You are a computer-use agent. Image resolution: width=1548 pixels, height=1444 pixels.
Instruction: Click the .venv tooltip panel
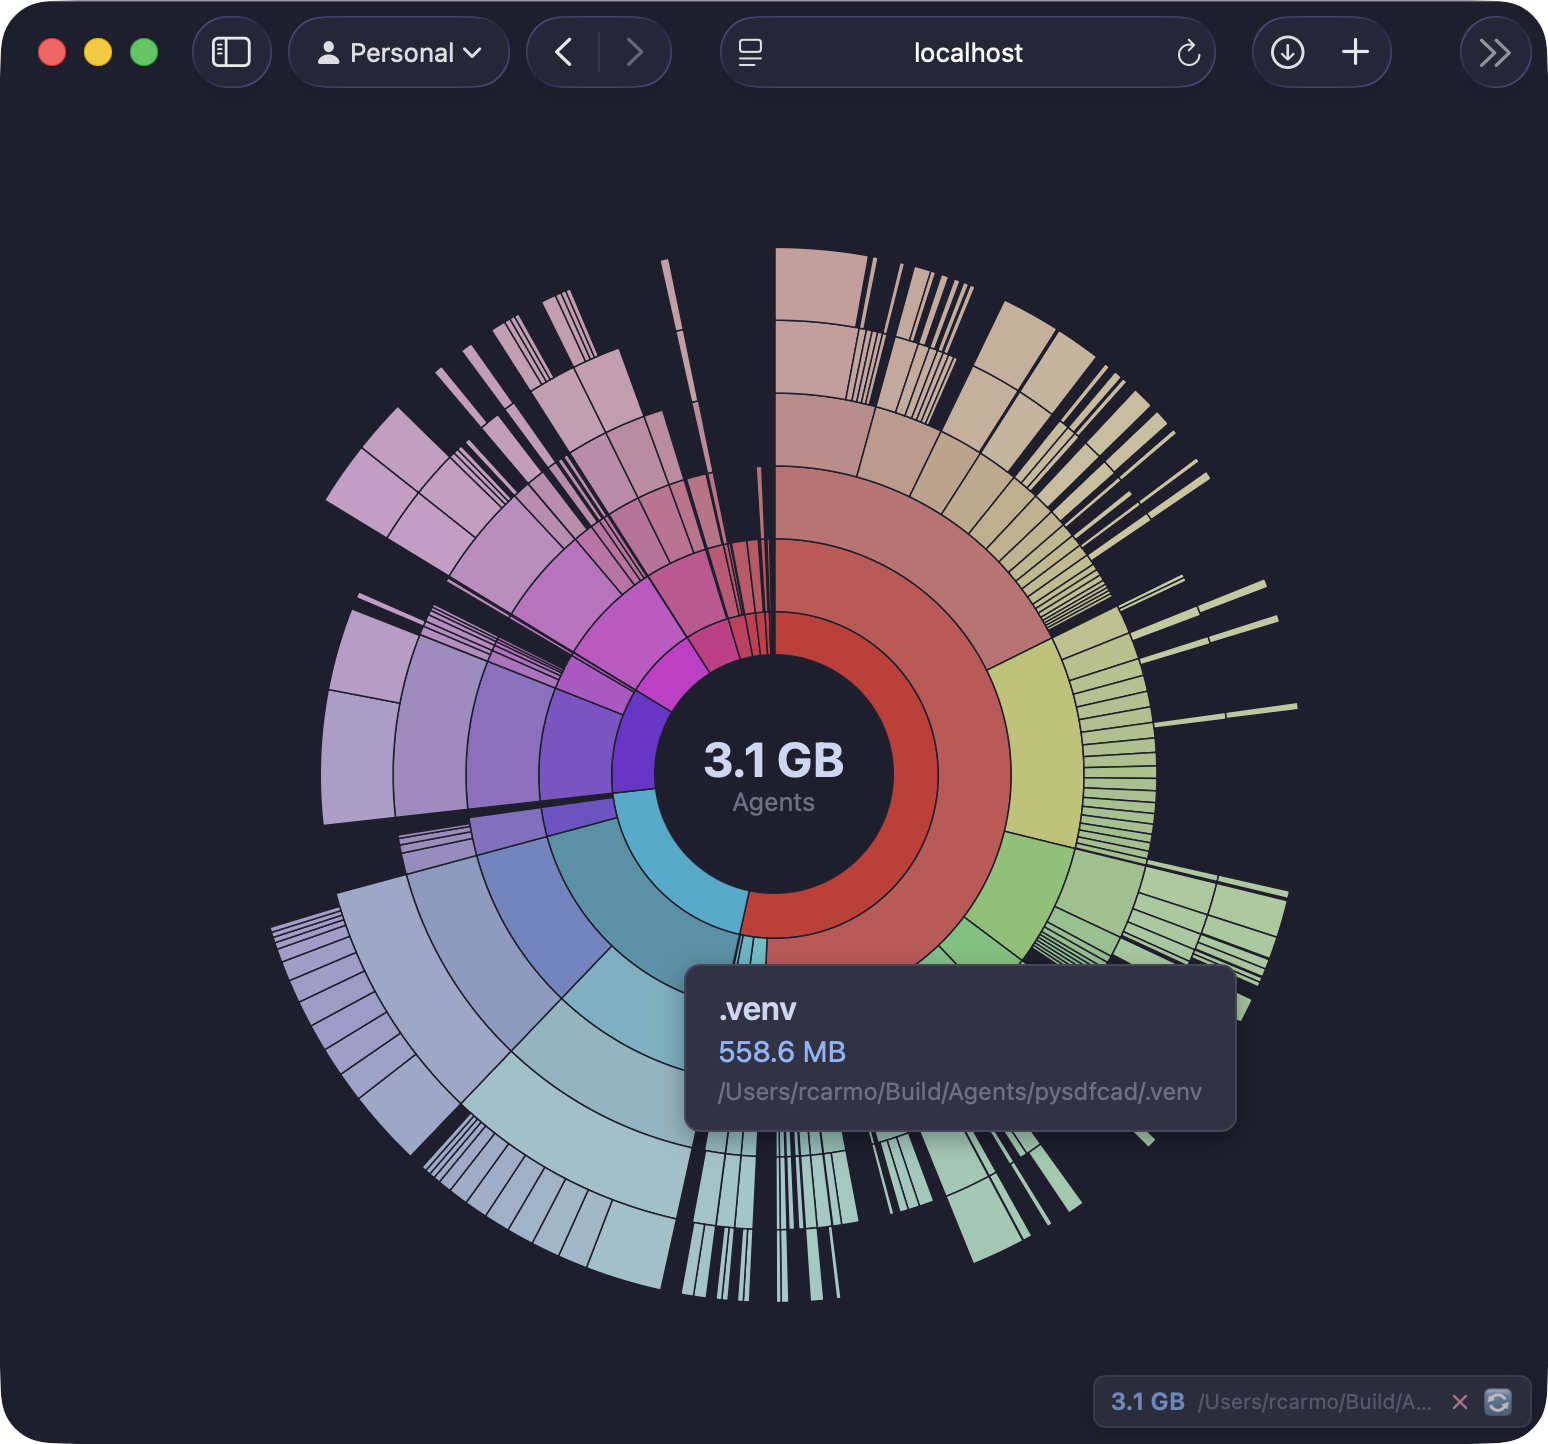click(958, 1048)
